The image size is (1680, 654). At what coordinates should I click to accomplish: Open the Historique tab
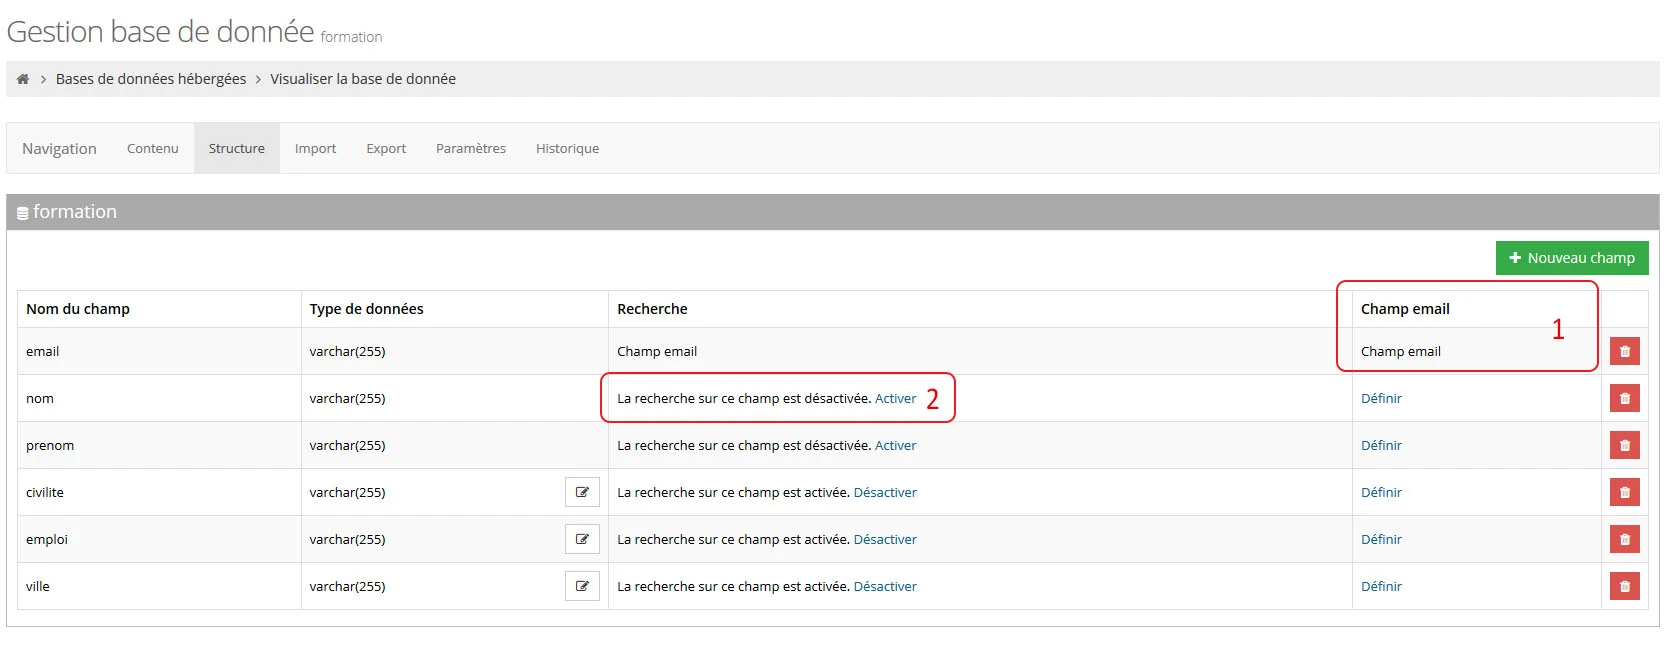pyautogui.click(x=567, y=148)
